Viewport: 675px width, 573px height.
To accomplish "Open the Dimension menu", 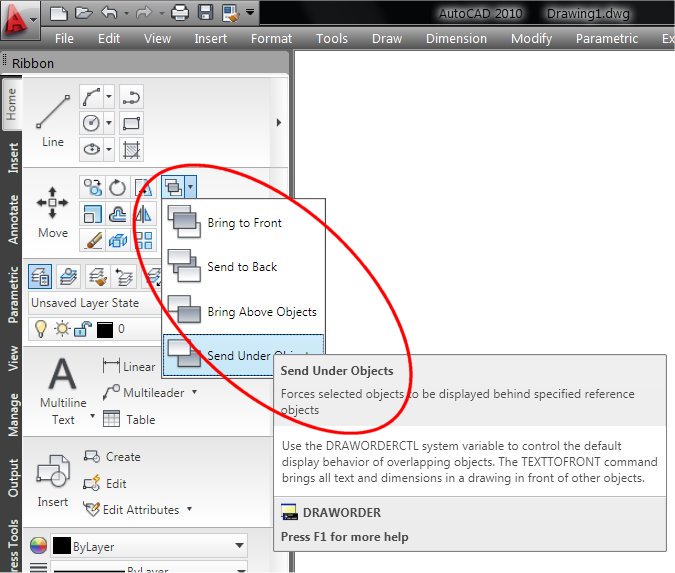I will [x=456, y=39].
